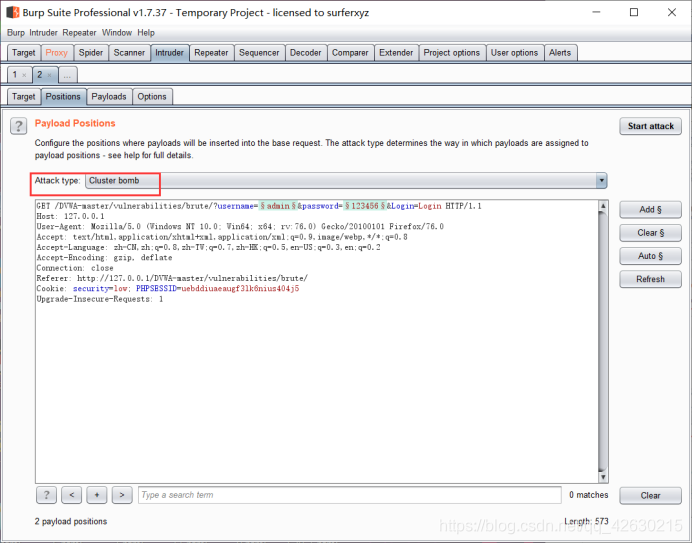Click the 'Connection: close' line
692x544 pixels.
point(75,268)
